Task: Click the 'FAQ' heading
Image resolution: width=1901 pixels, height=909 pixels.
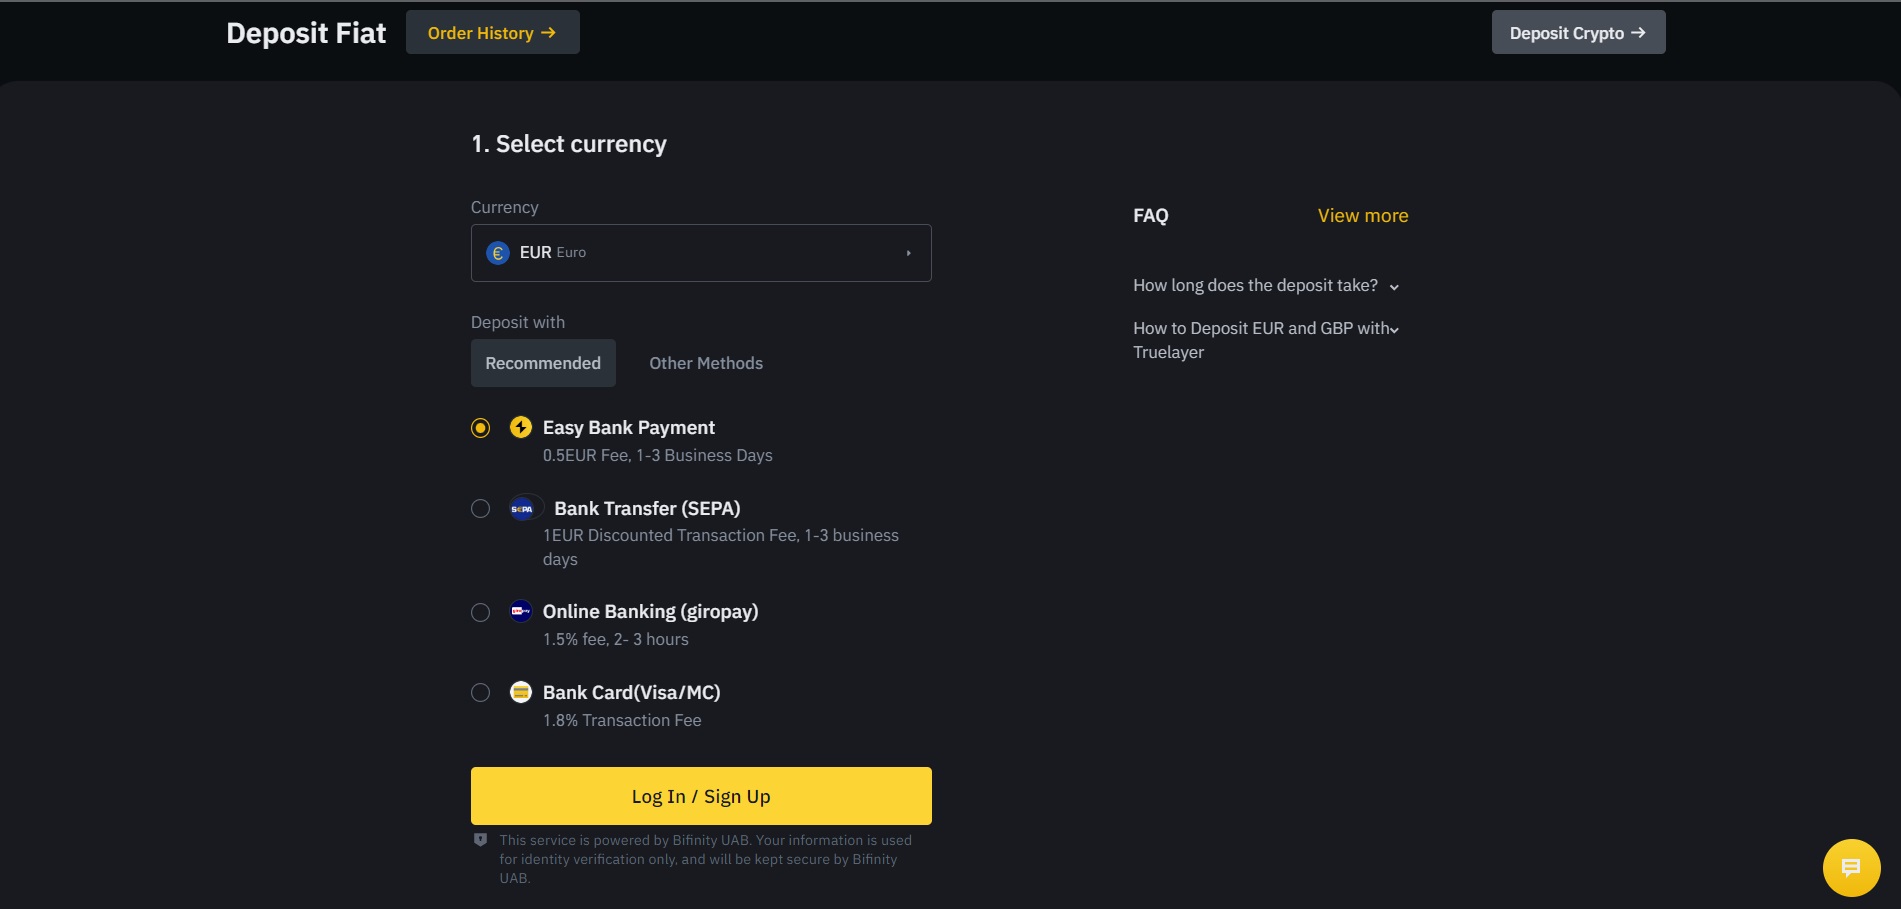Action: click(1151, 216)
